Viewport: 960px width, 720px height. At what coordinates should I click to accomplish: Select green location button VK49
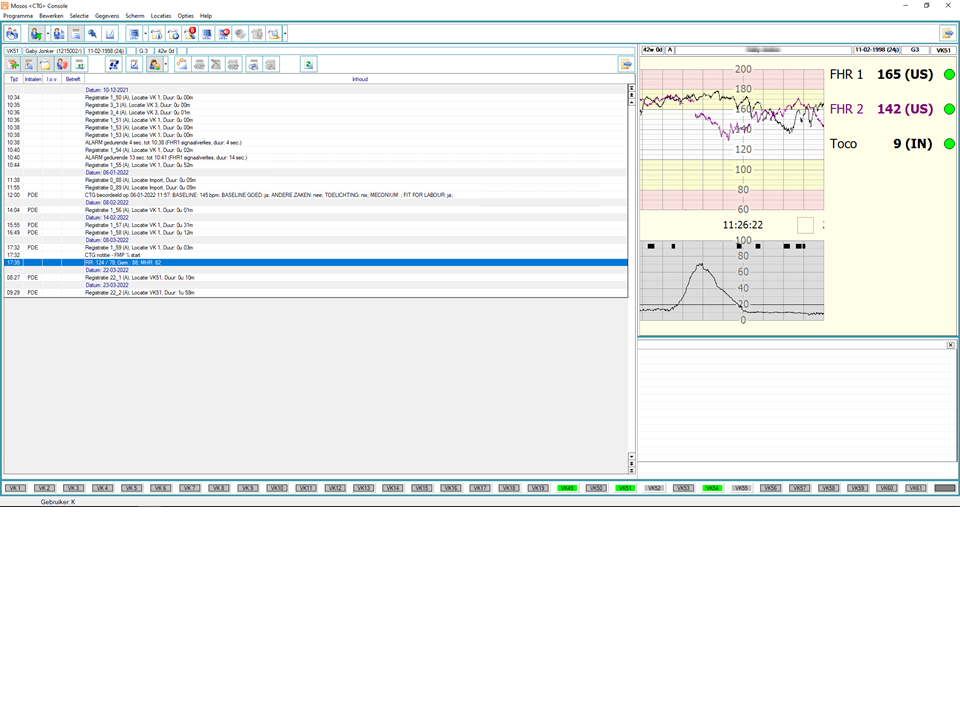pyautogui.click(x=567, y=488)
